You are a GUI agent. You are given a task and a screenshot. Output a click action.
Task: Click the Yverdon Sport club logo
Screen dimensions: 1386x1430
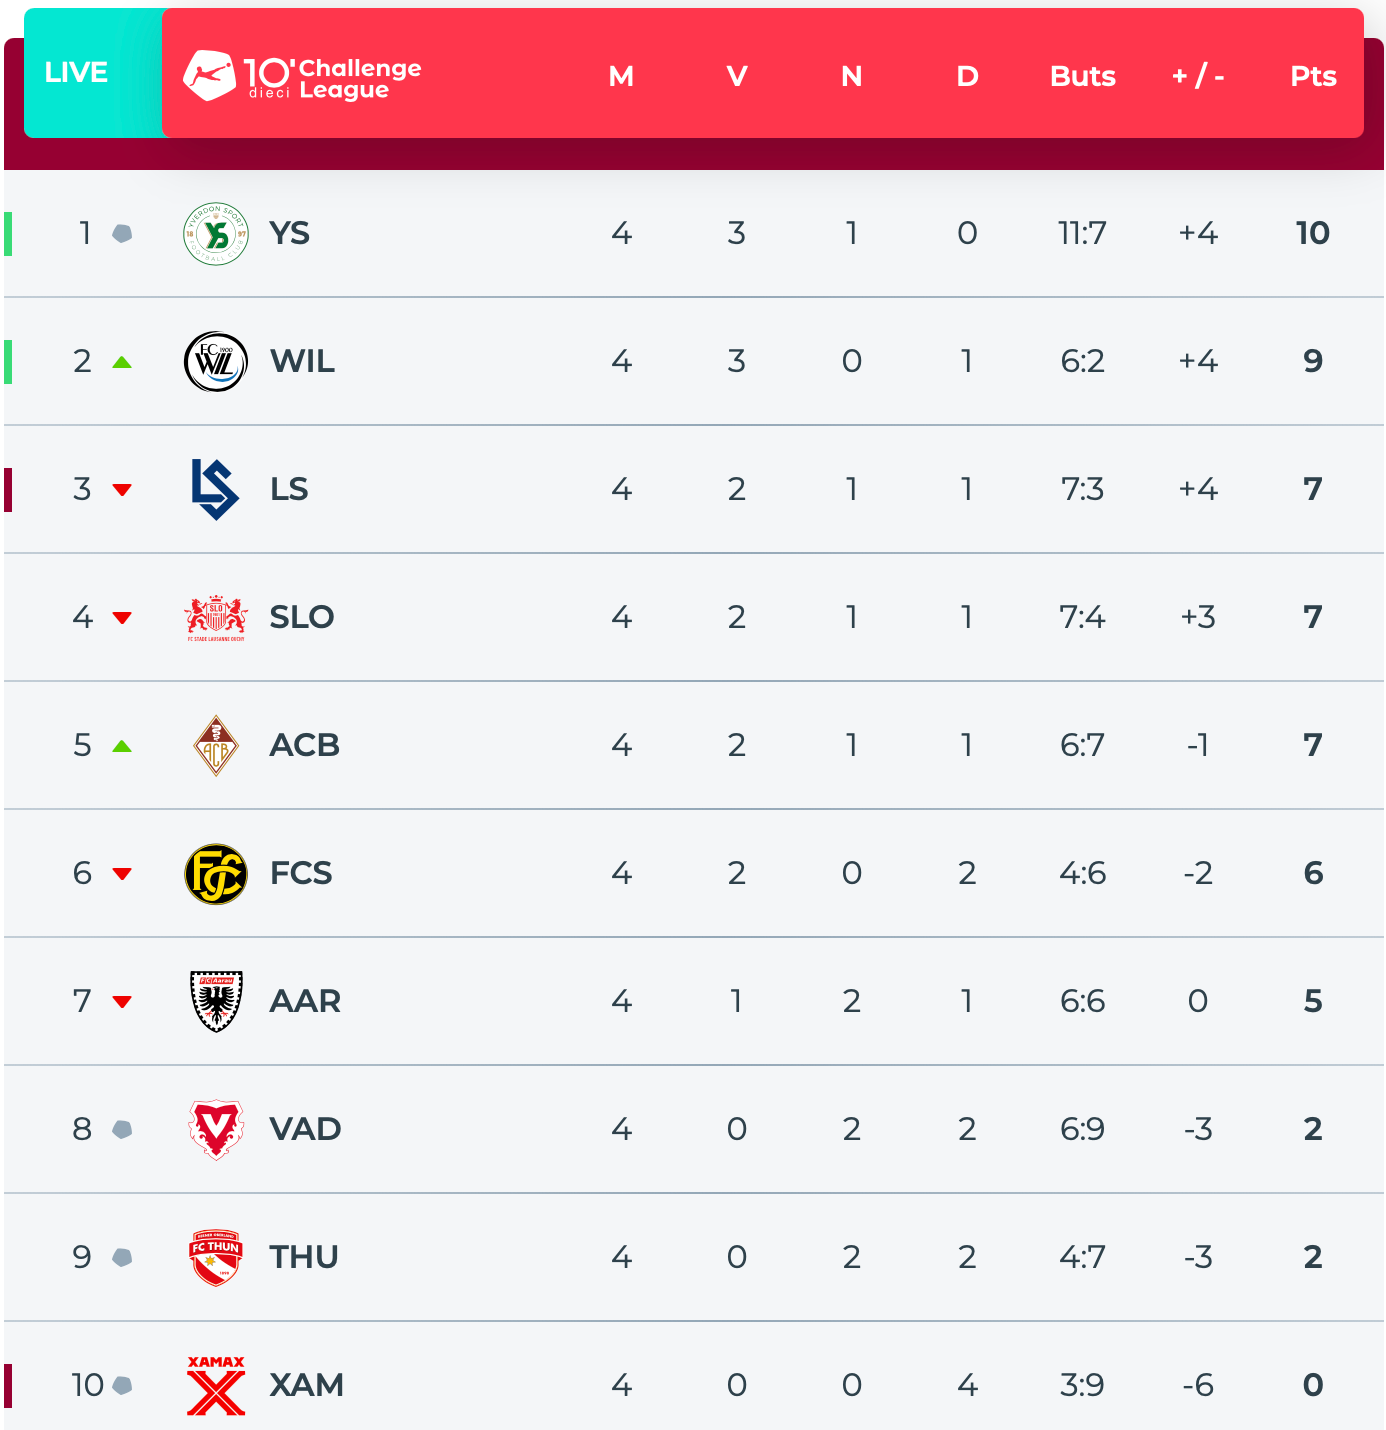216,234
